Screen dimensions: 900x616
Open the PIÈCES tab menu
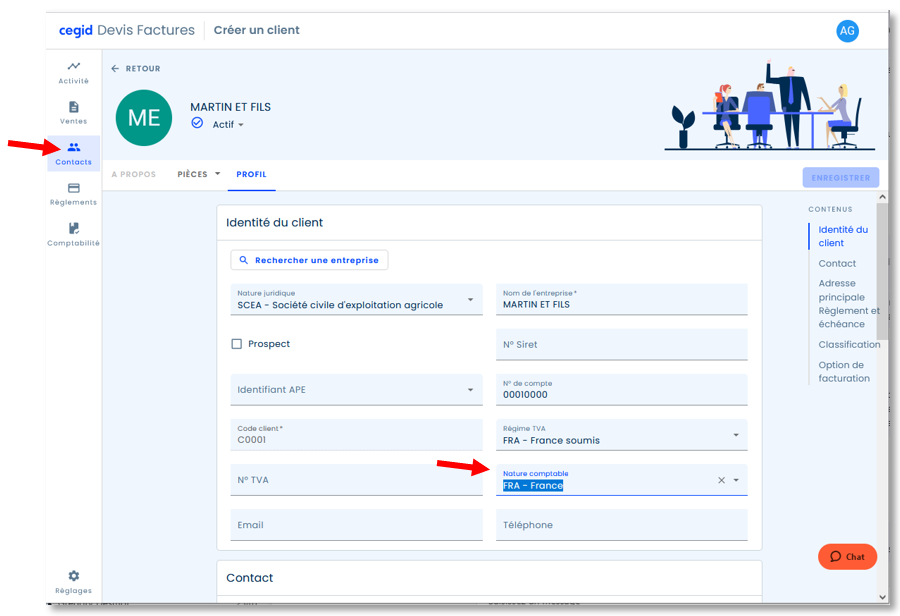click(x=199, y=174)
